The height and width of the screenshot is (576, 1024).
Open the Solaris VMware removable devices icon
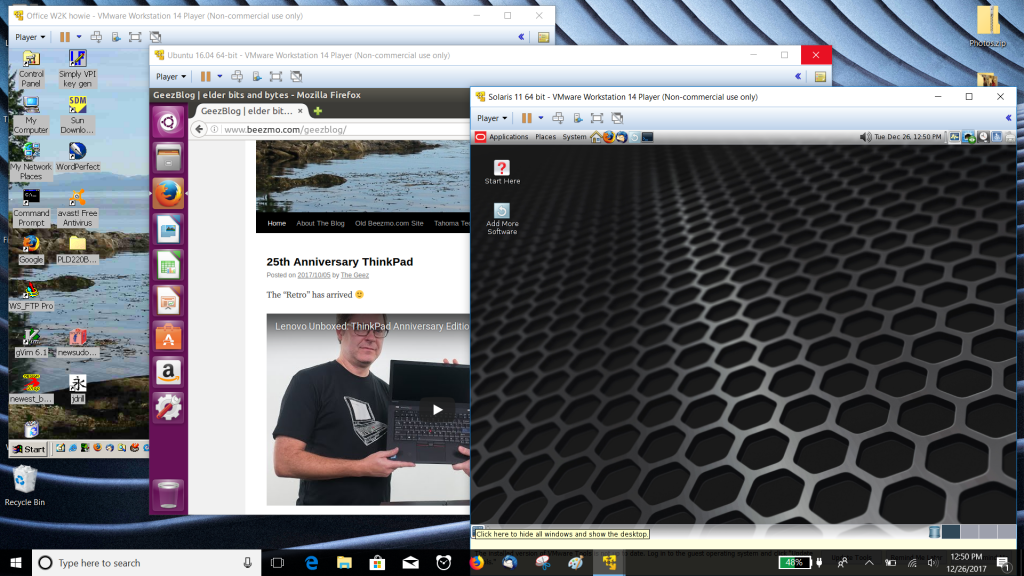(x=578, y=118)
